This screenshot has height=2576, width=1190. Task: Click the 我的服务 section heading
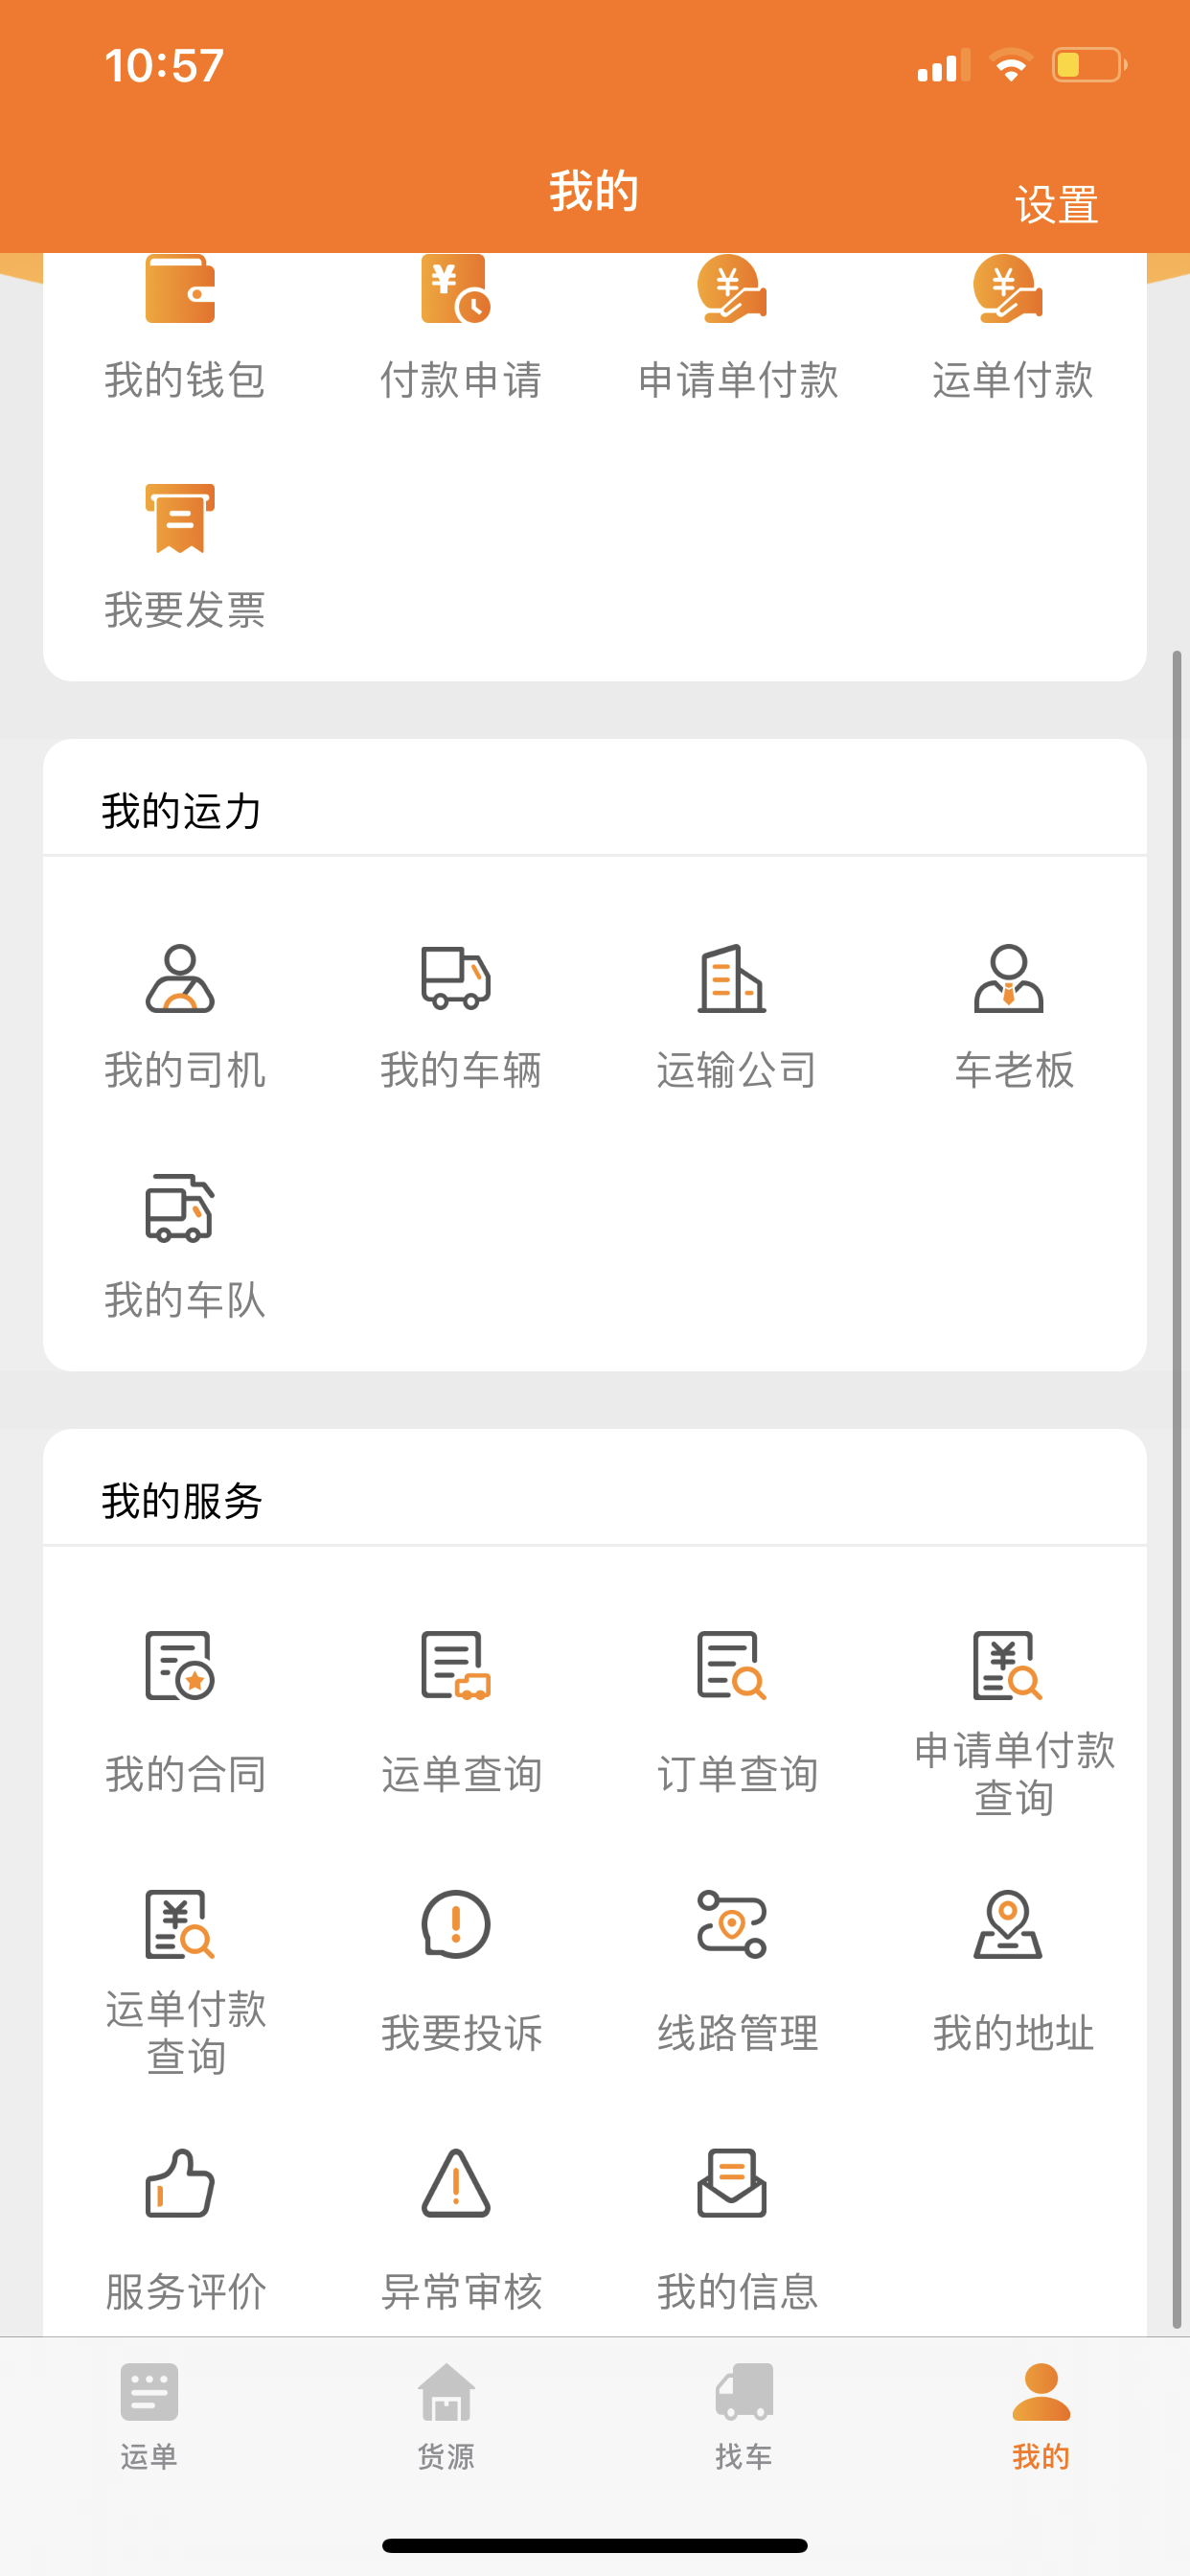point(181,1501)
